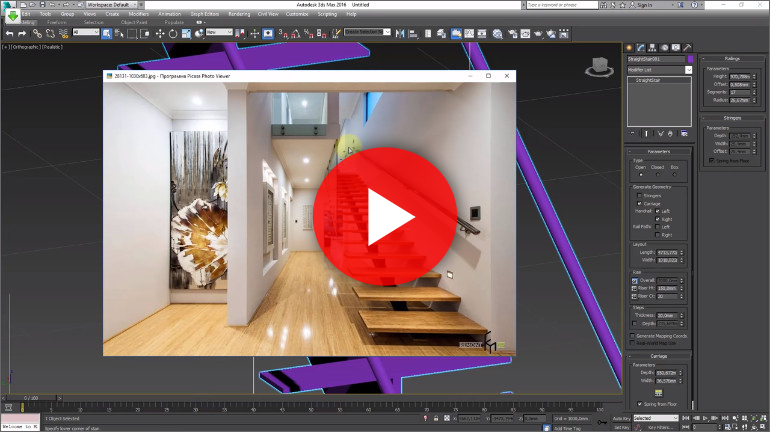Open the reference coordinate View dropdown
Screen dimensions: 770x432
pyautogui.click(x=219, y=32)
